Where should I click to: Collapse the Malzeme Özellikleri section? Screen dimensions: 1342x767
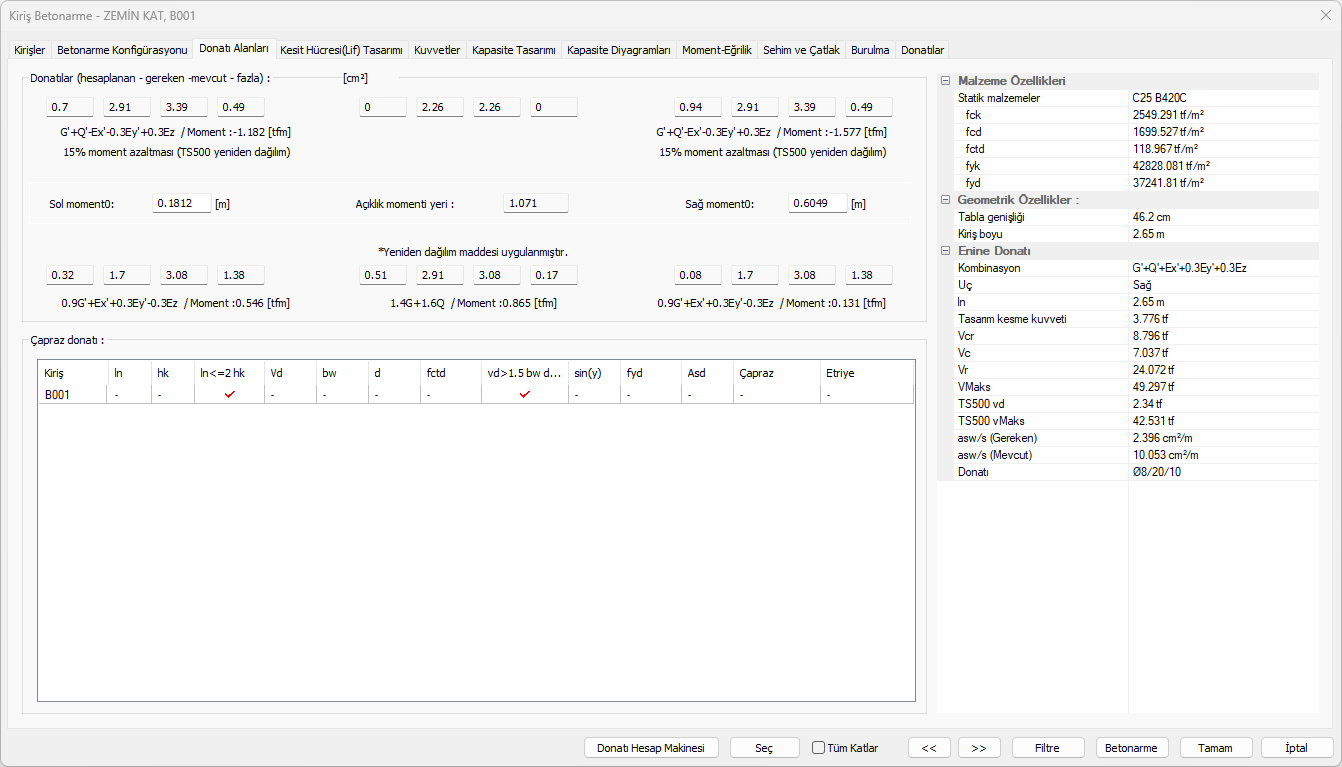pyautogui.click(x=945, y=81)
